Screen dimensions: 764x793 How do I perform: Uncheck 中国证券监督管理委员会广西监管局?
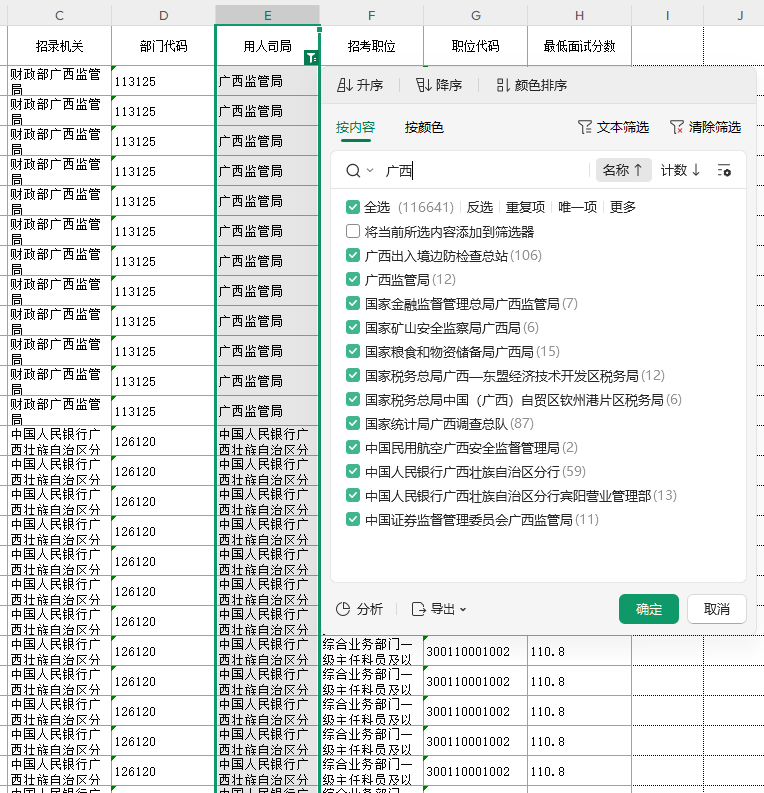(352, 519)
